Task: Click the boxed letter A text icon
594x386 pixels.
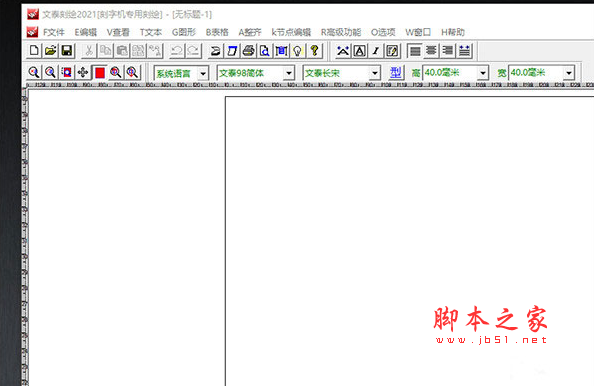Action: [360, 50]
